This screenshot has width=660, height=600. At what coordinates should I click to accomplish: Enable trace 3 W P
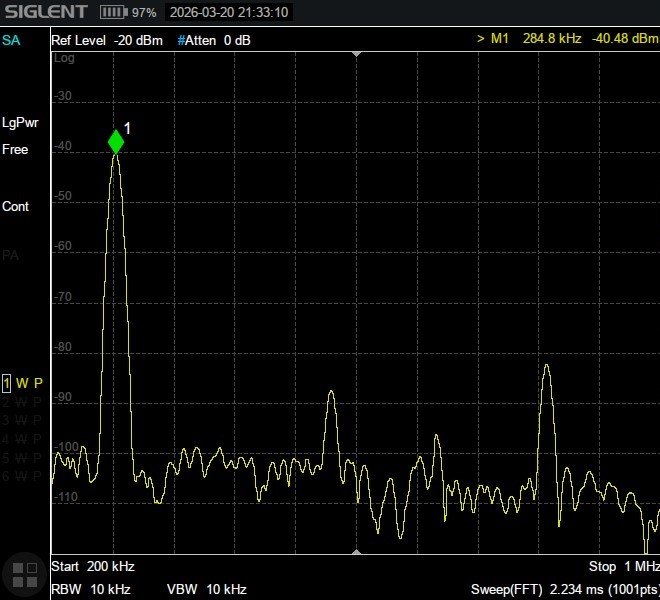coord(22,420)
